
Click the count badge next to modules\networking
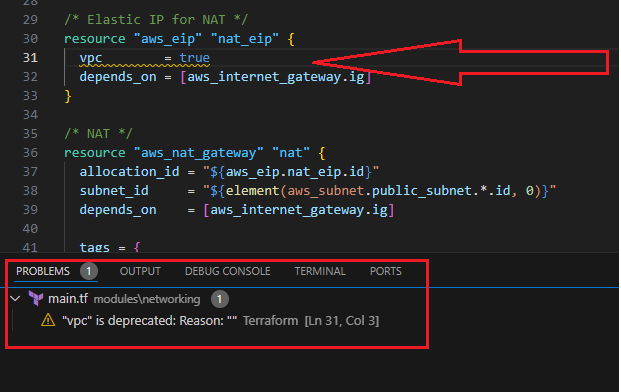(x=219, y=299)
